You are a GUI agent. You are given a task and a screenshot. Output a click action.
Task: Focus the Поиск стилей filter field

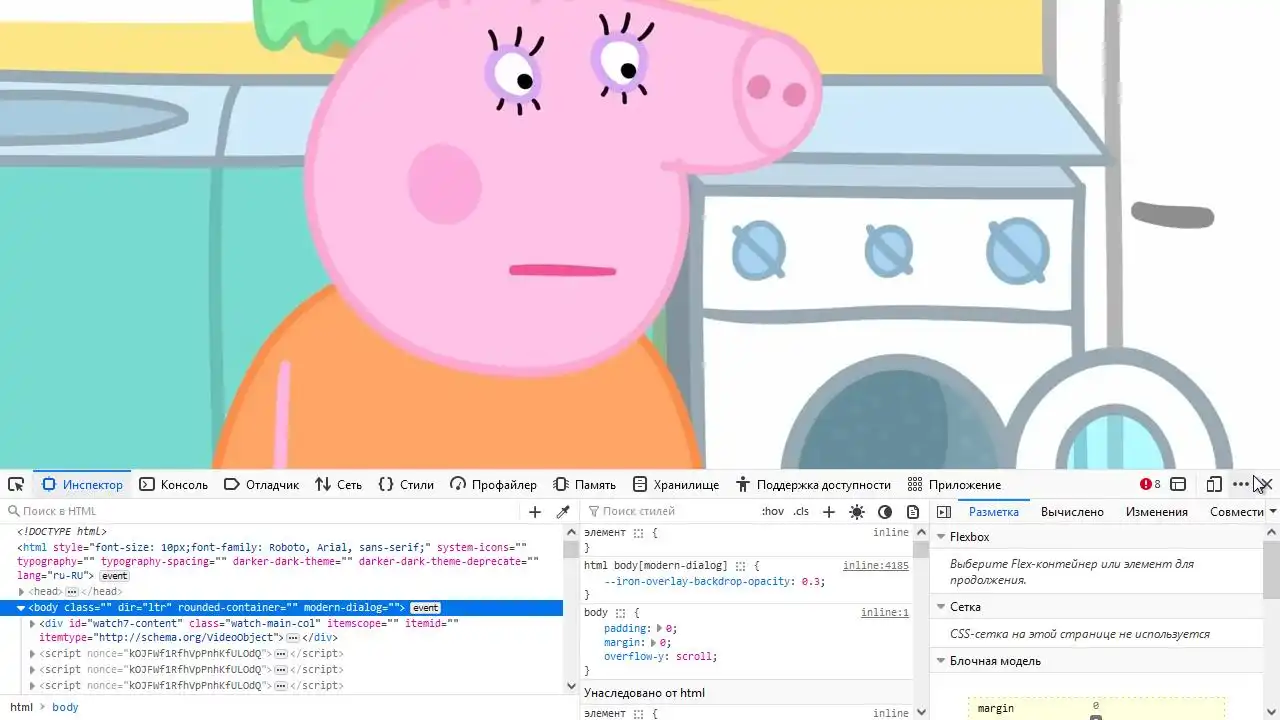point(670,512)
